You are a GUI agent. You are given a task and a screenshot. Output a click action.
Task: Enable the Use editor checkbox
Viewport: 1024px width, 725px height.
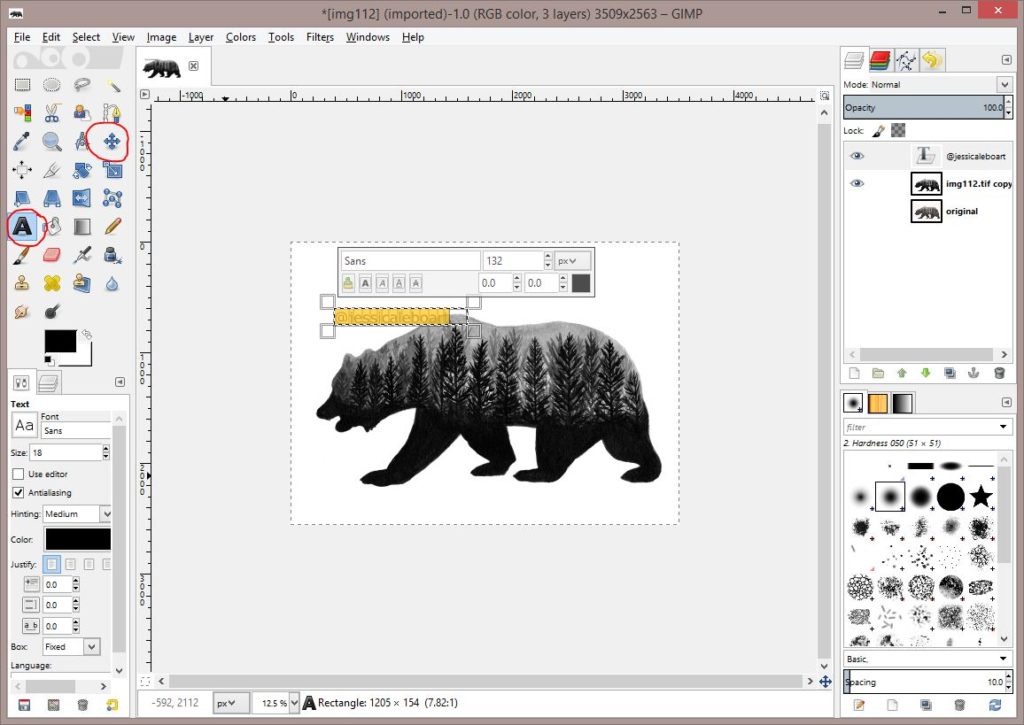click(x=18, y=474)
